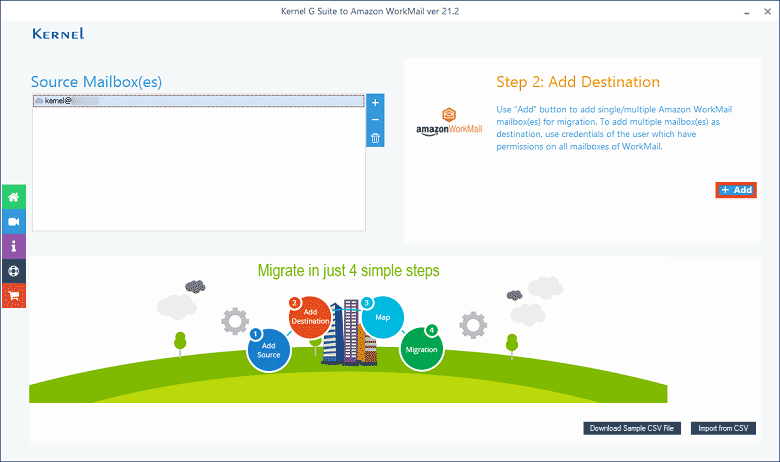This screenshot has width=780, height=462.
Task: Add a source mailbox with plus icon
Action: point(375,102)
